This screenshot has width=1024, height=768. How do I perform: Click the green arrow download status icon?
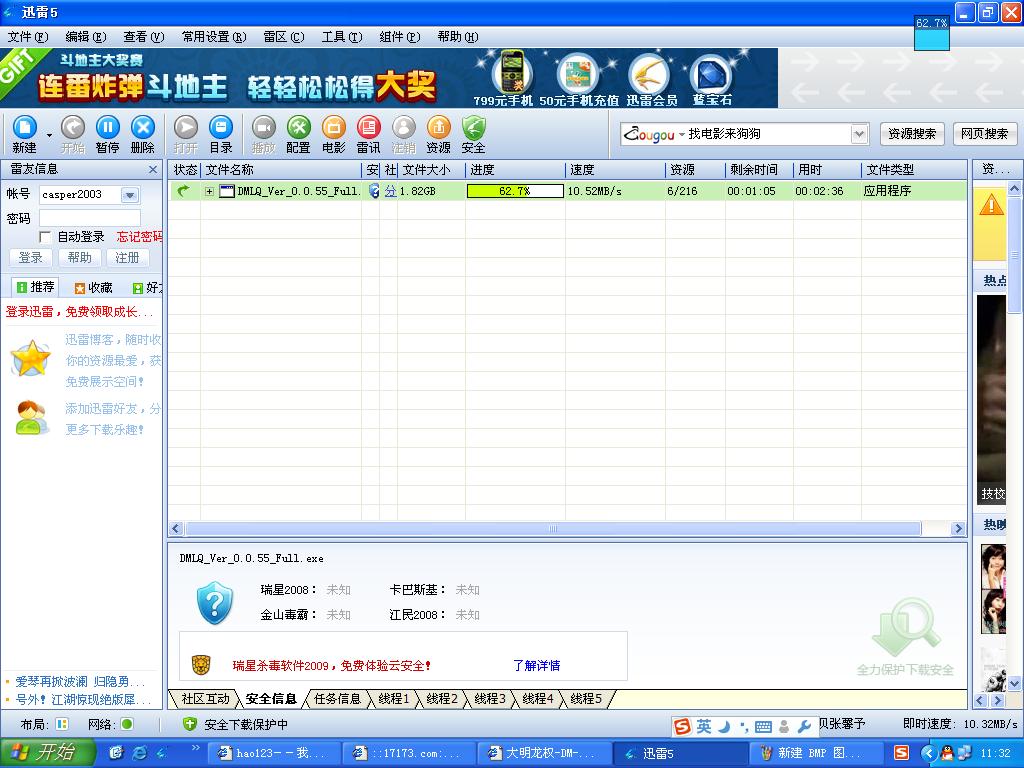click(184, 191)
